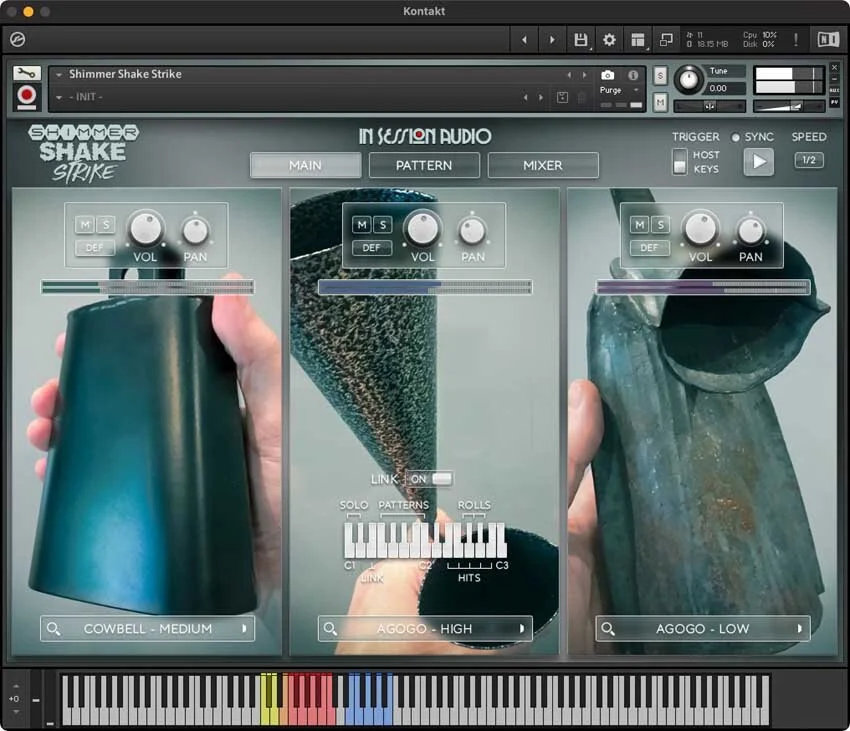Click the save snapshot icon beside INIT
This screenshot has height=731, width=850.
(562, 97)
